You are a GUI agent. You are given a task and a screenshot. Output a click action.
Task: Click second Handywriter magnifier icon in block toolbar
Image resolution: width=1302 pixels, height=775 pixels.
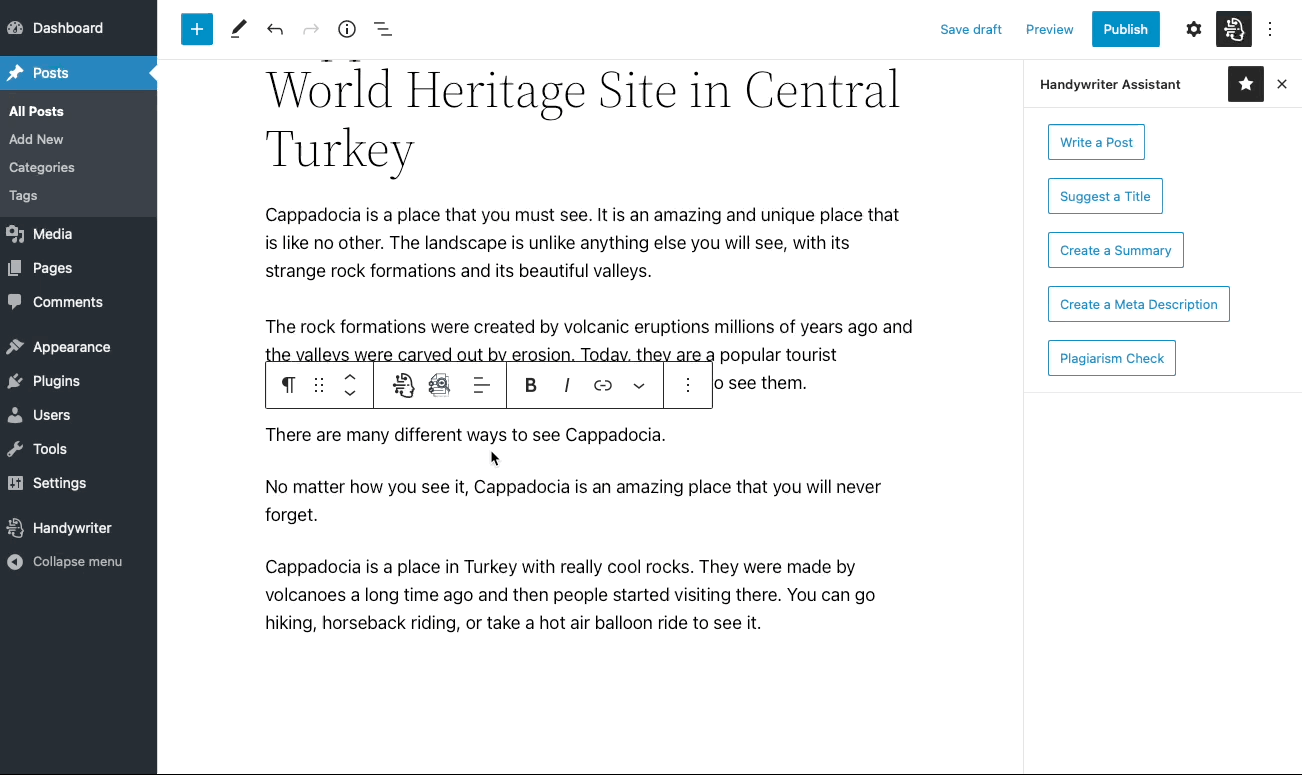pos(439,385)
